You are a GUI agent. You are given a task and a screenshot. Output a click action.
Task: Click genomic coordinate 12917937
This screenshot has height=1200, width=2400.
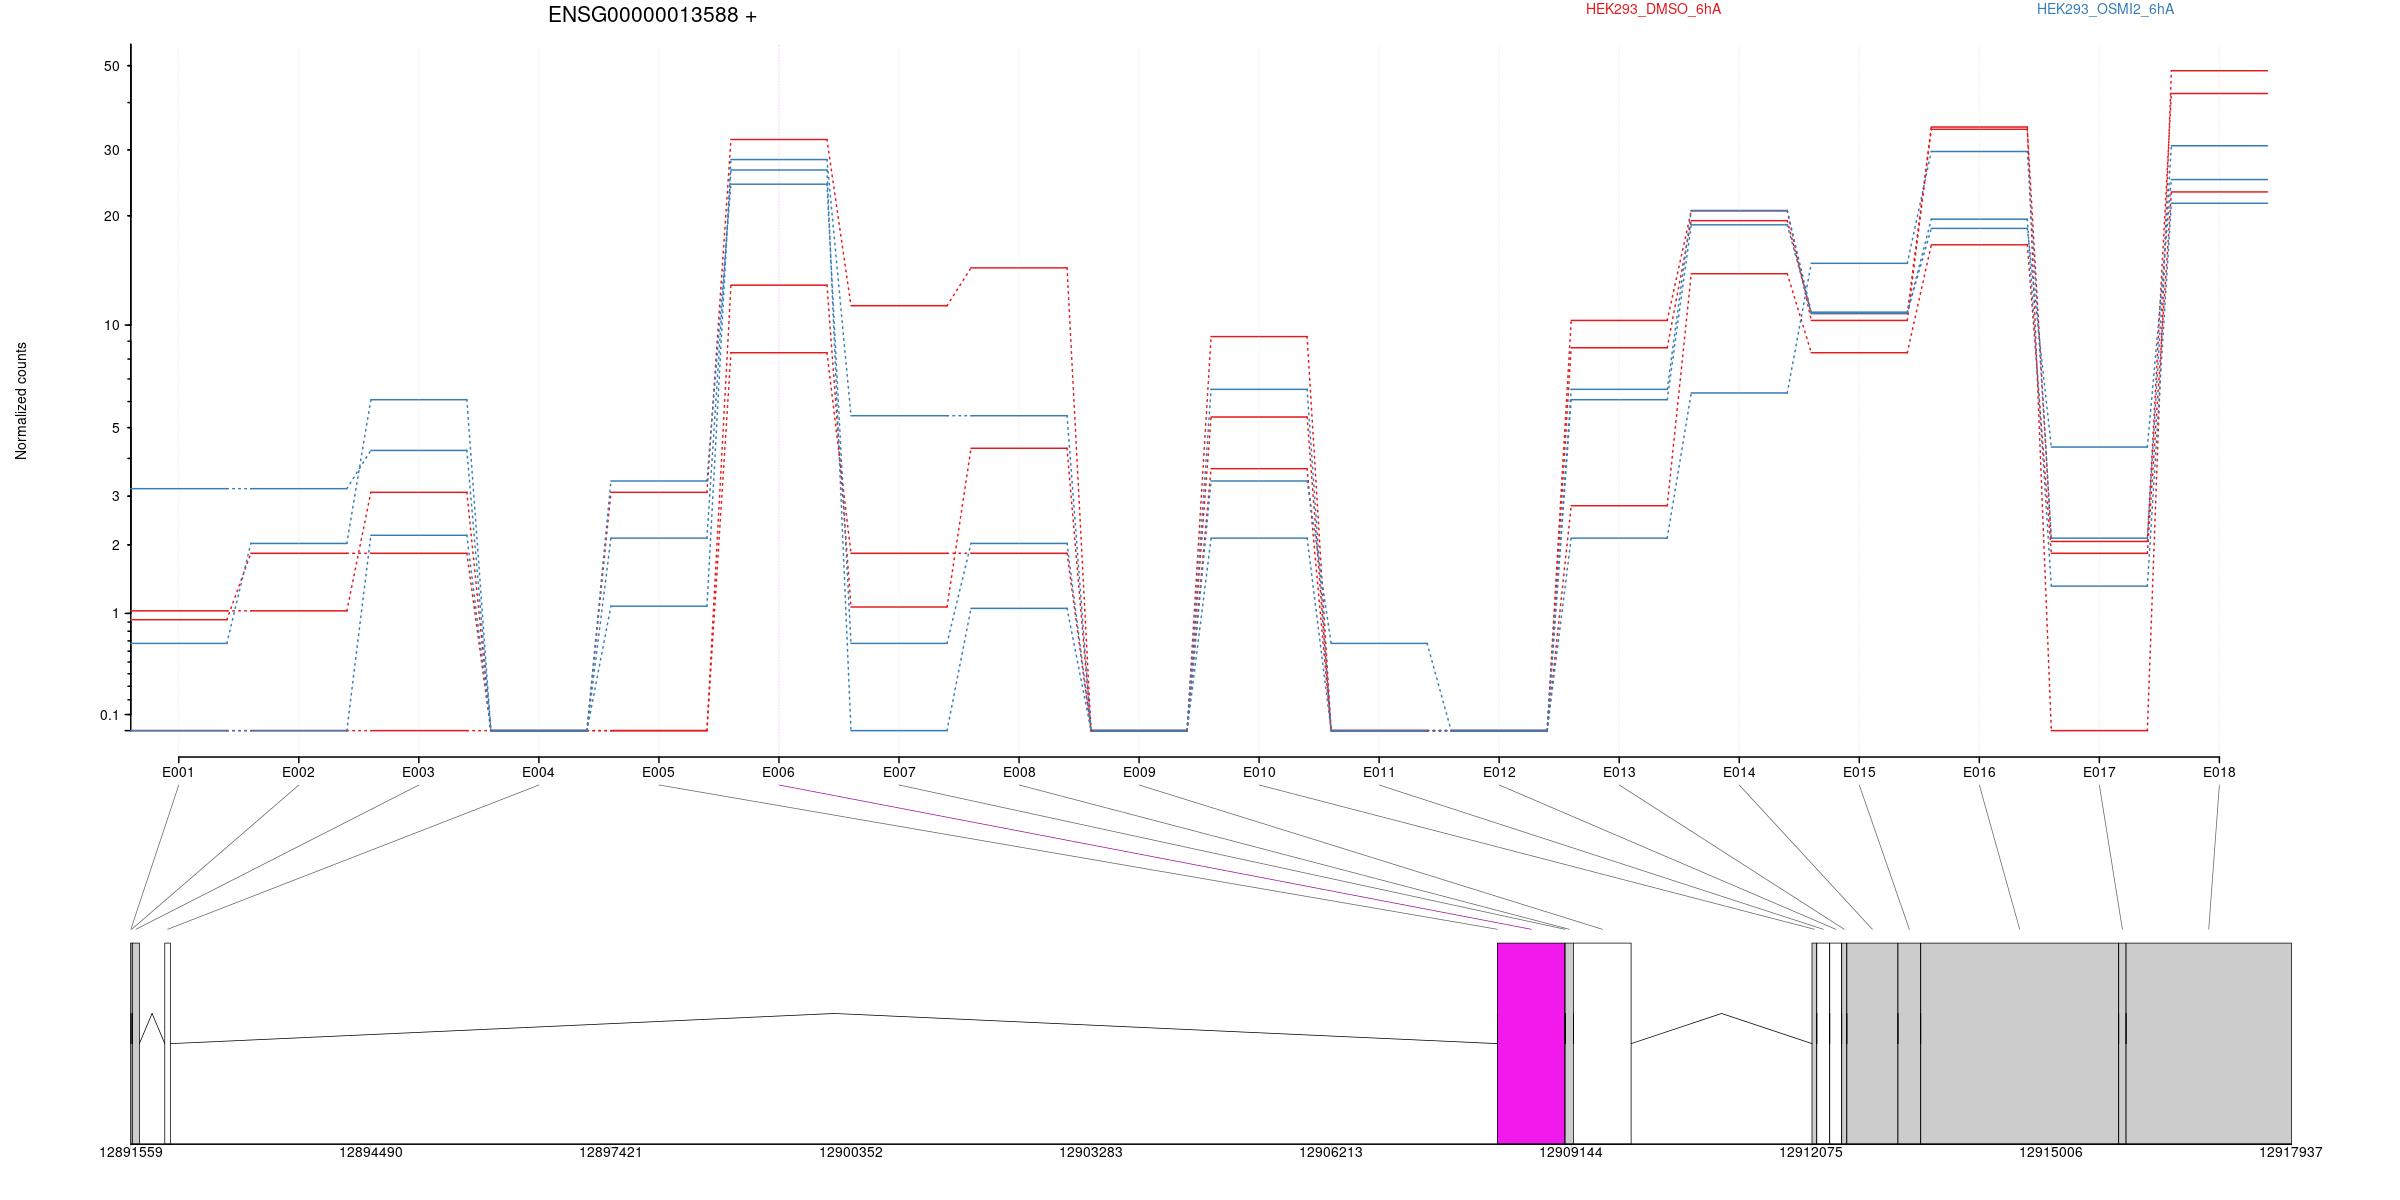2291,1152
